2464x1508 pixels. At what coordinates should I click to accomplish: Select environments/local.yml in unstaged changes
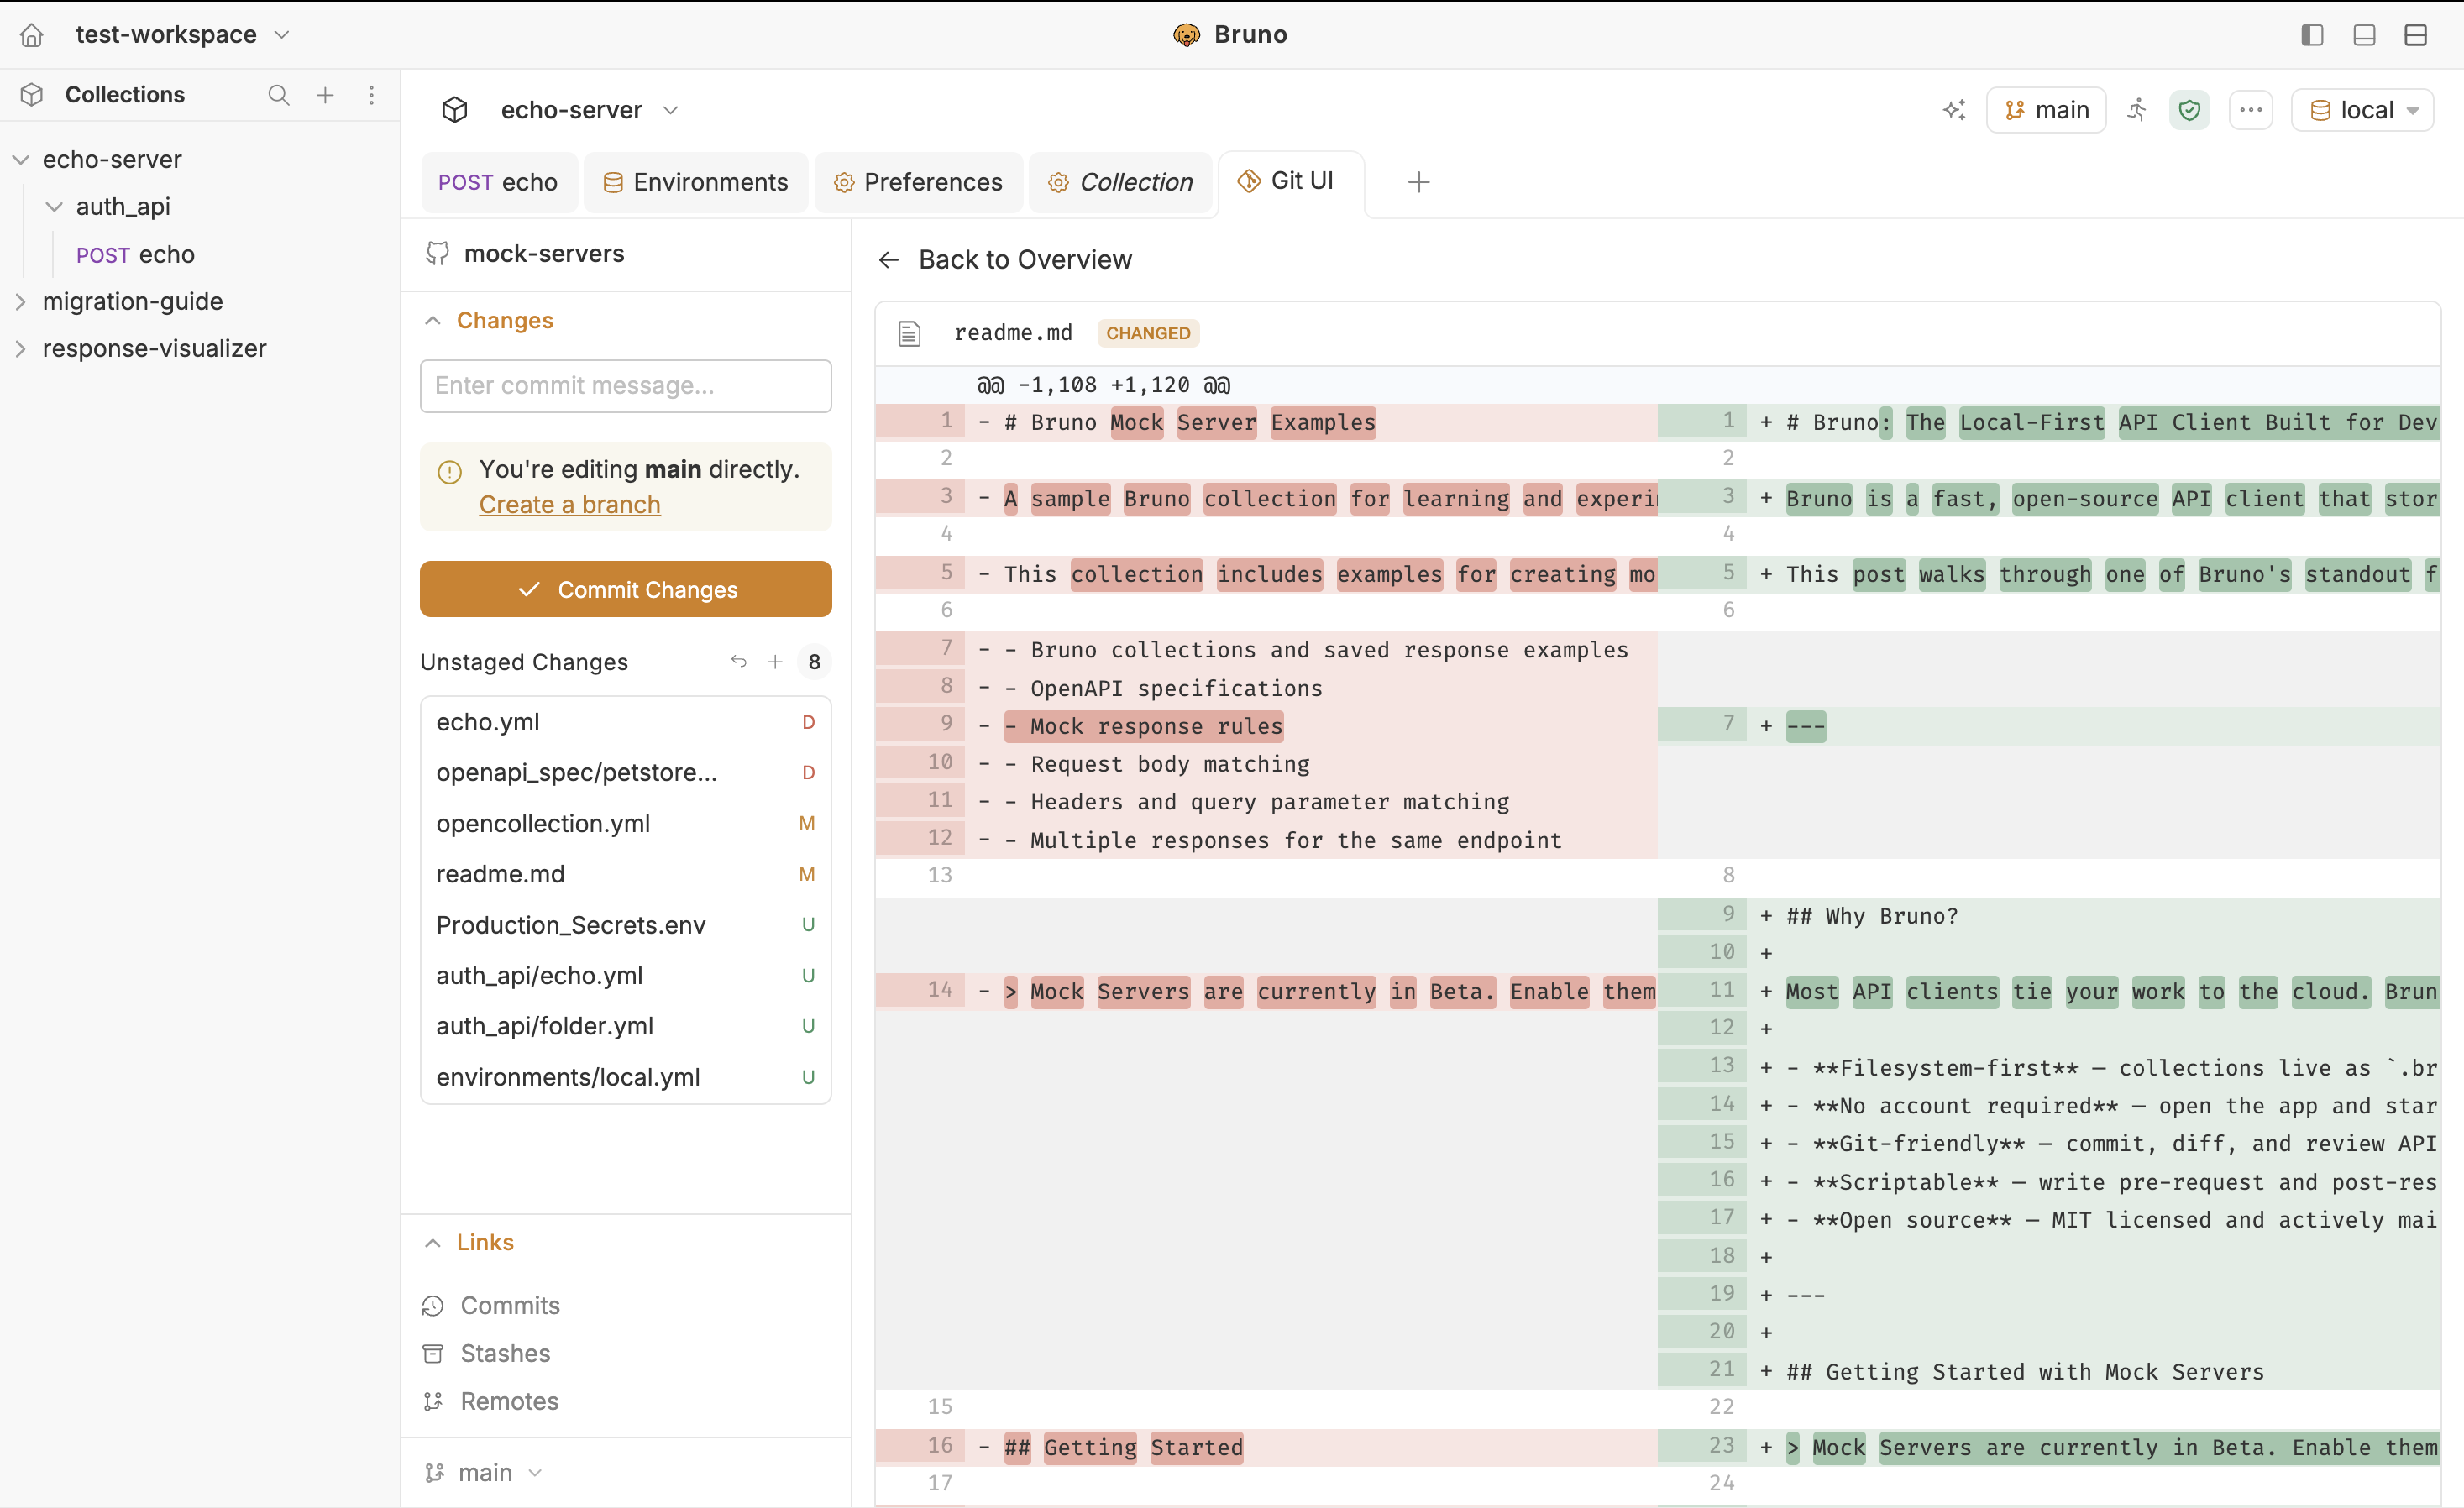pyautogui.click(x=626, y=1078)
